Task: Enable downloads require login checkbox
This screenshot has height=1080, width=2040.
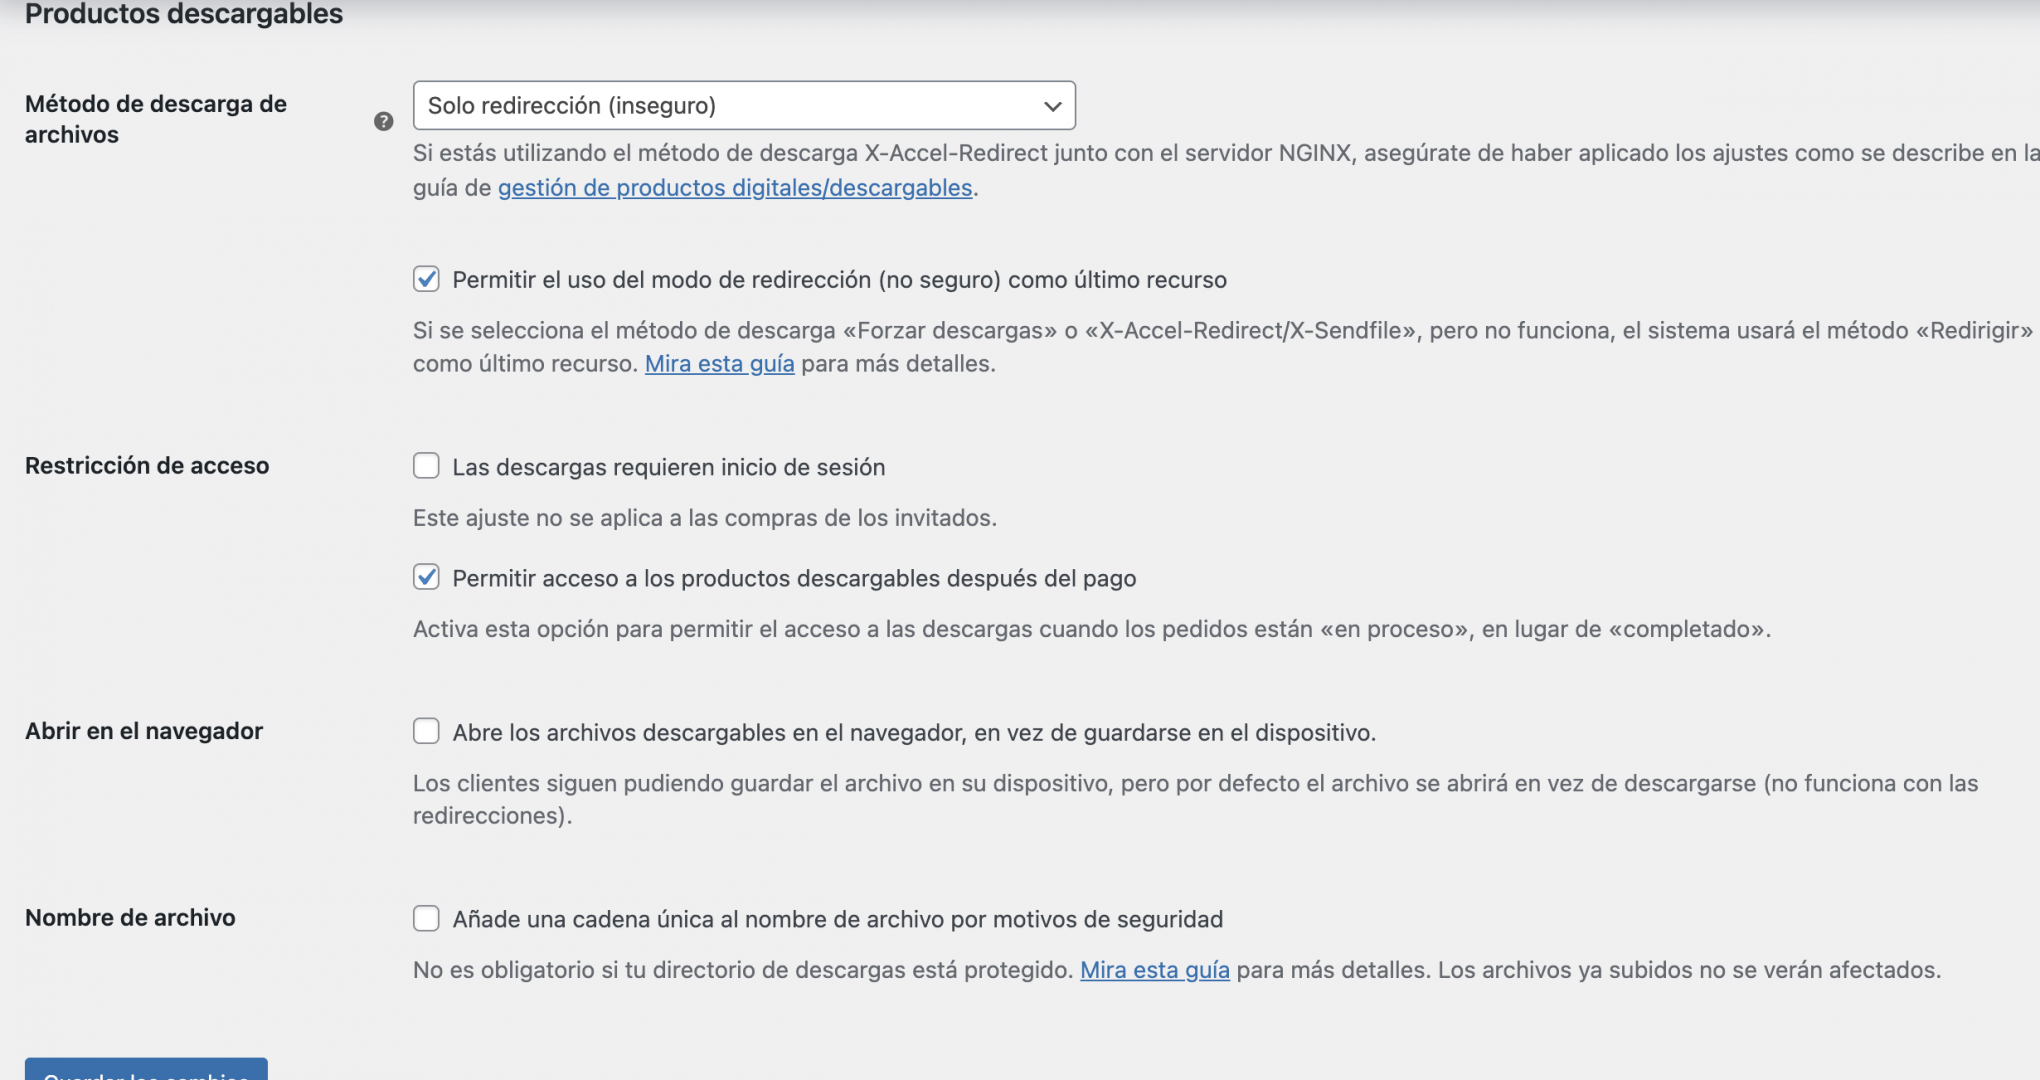Action: click(426, 466)
